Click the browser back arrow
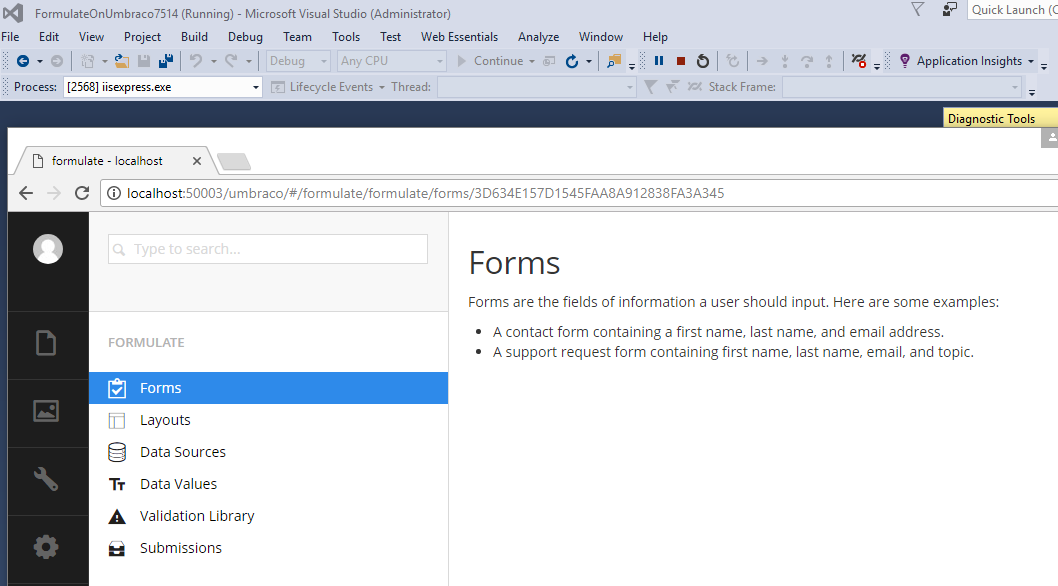This screenshot has height=586, width=1058. [26, 193]
